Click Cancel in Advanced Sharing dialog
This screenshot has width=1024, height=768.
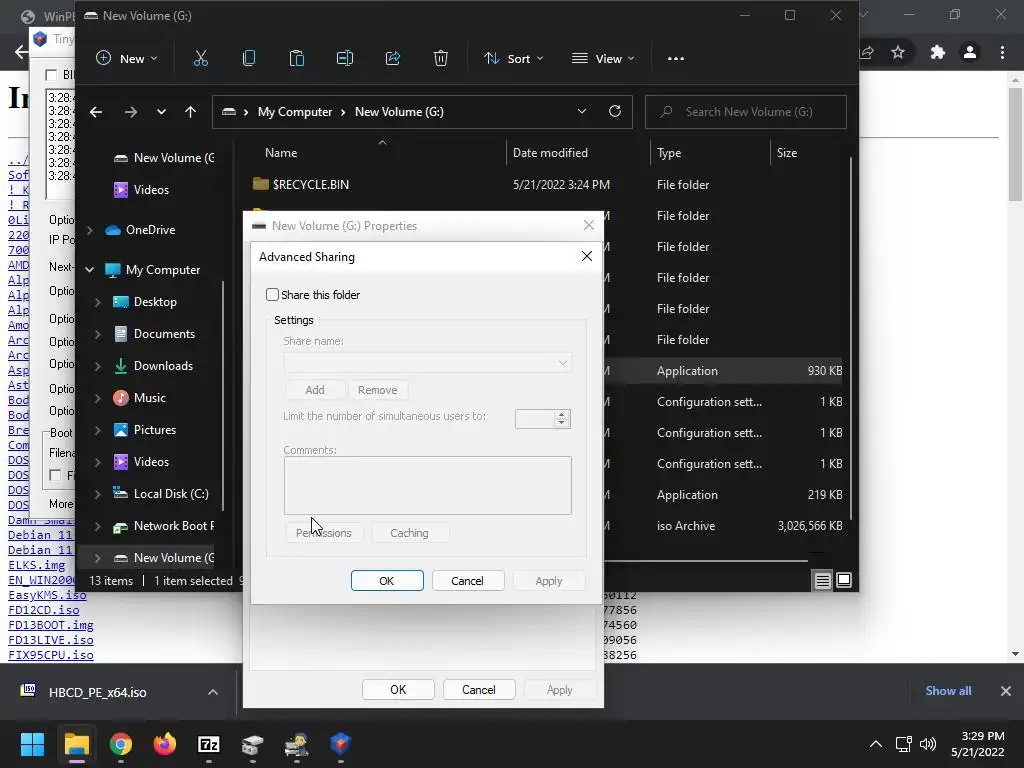[467, 581]
